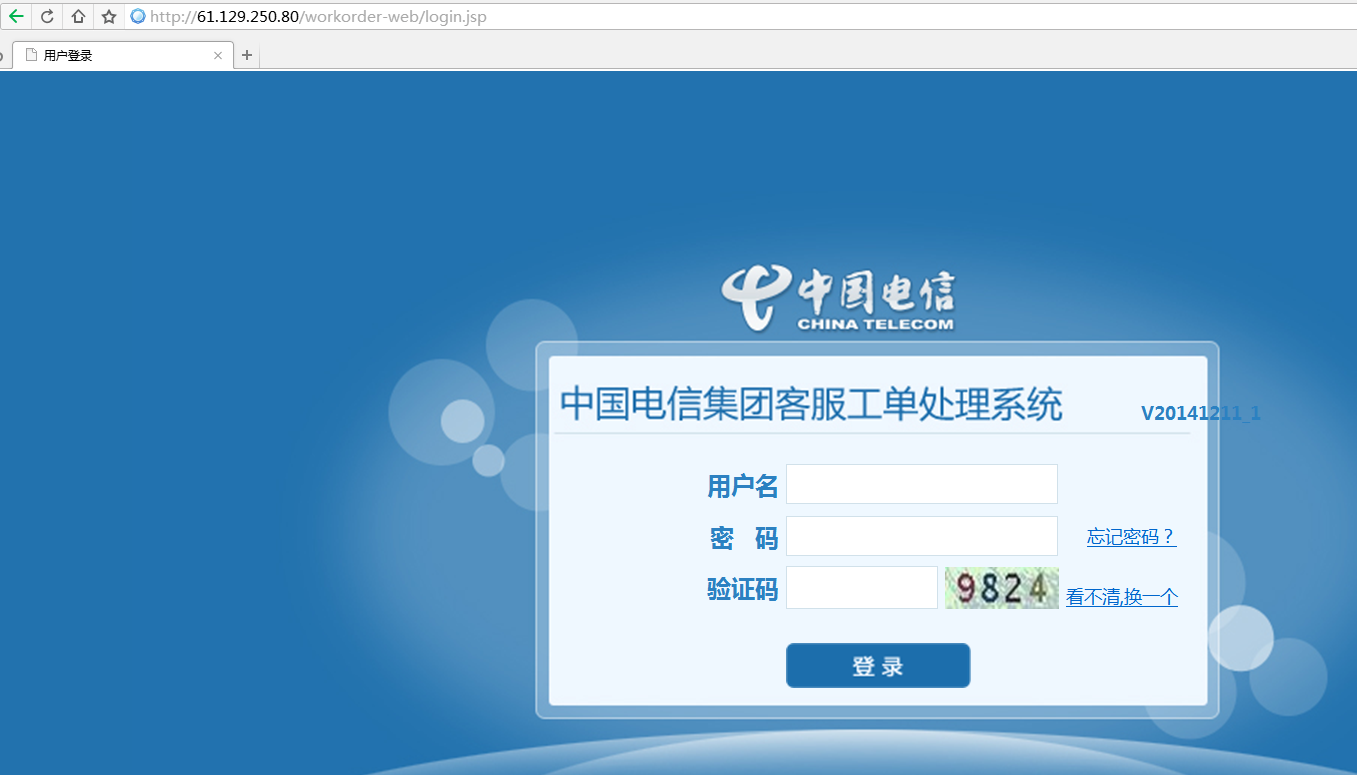Reload the page with the refresh icon
The width and height of the screenshot is (1357, 775).
click(47, 16)
